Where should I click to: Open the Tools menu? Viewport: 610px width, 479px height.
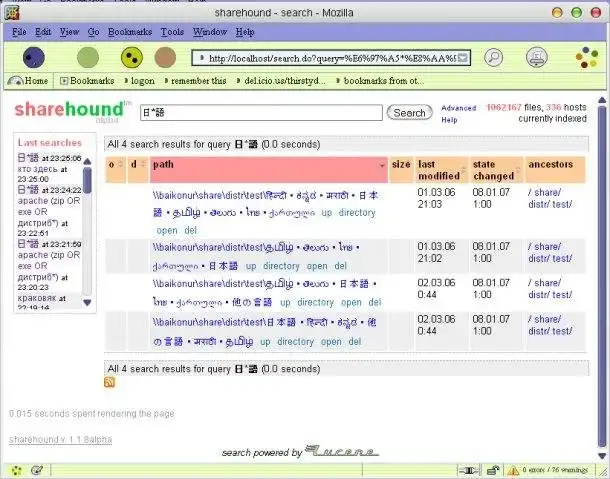point(172,32)
